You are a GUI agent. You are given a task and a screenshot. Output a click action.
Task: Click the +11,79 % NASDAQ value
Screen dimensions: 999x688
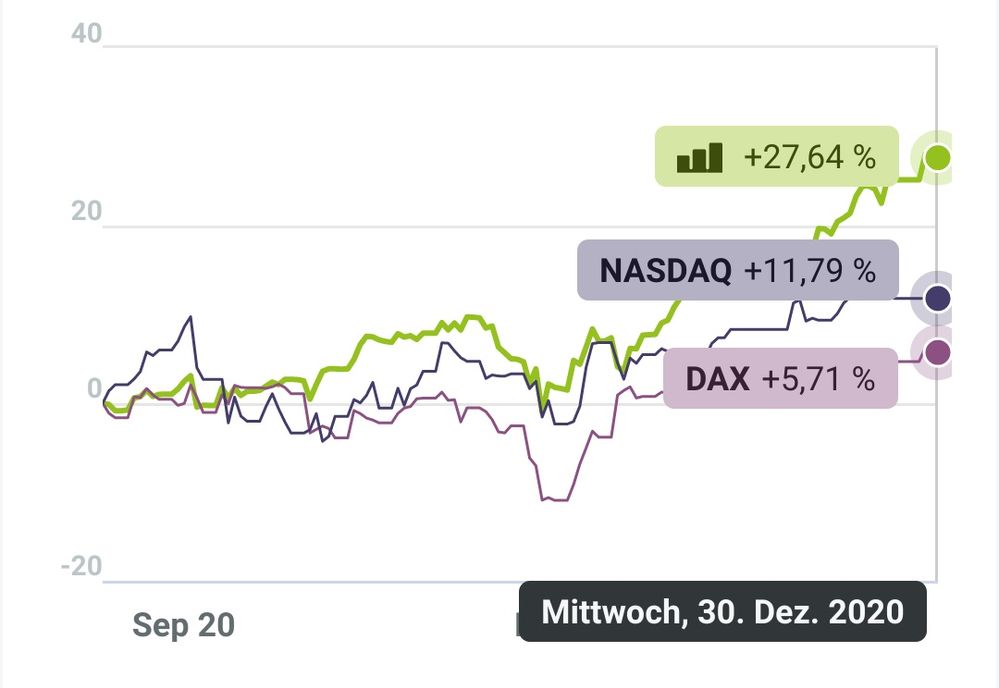point(809,271)
